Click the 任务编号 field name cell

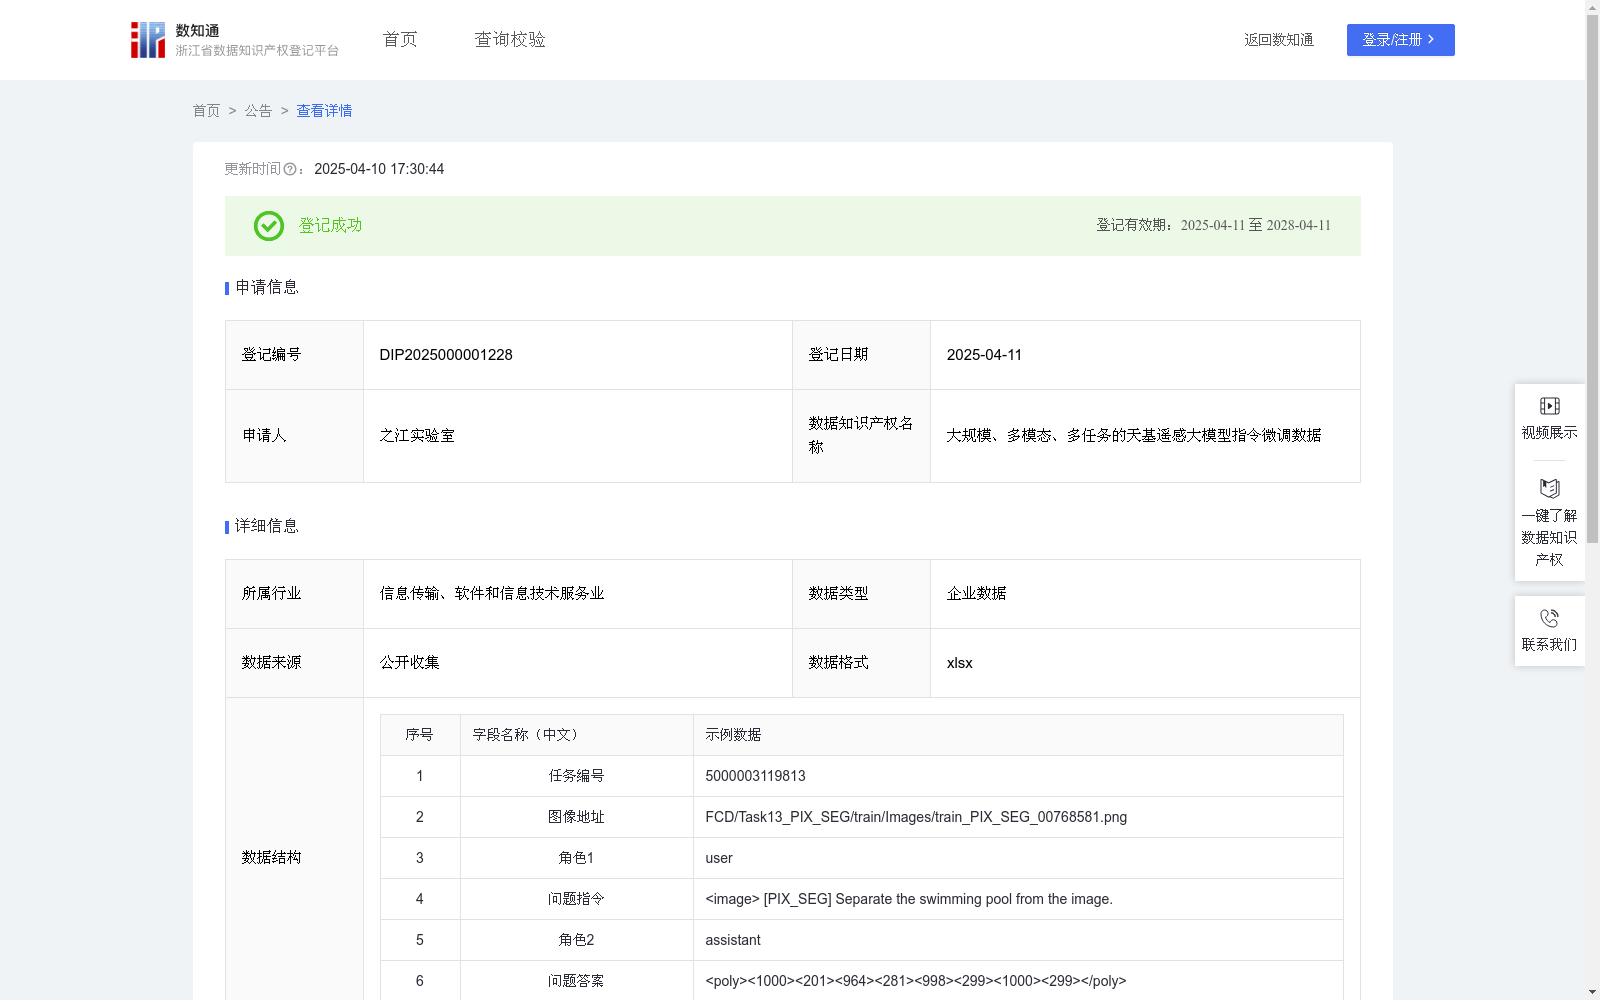[576, 776]
